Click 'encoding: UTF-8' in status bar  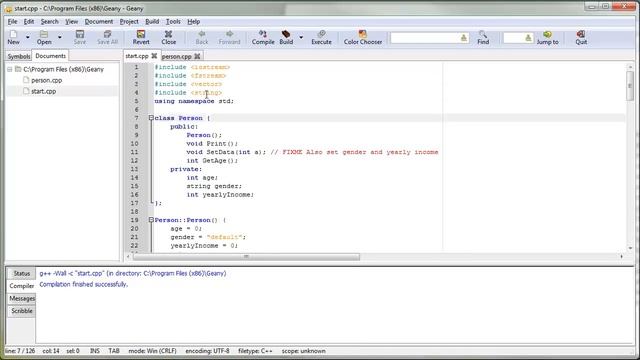pos(207,351)
